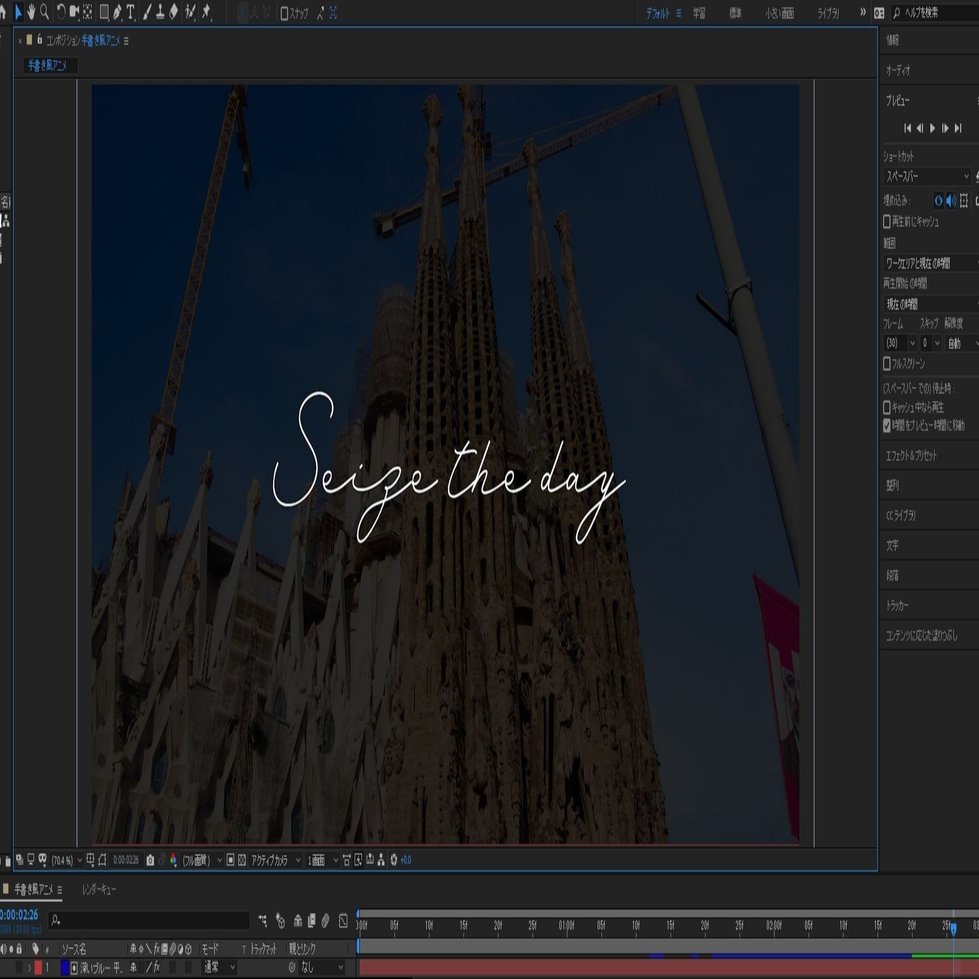This screenshot has height=979, width=979.
Task: Switch to 標準 workspace
Action: [x=735, y=13]
